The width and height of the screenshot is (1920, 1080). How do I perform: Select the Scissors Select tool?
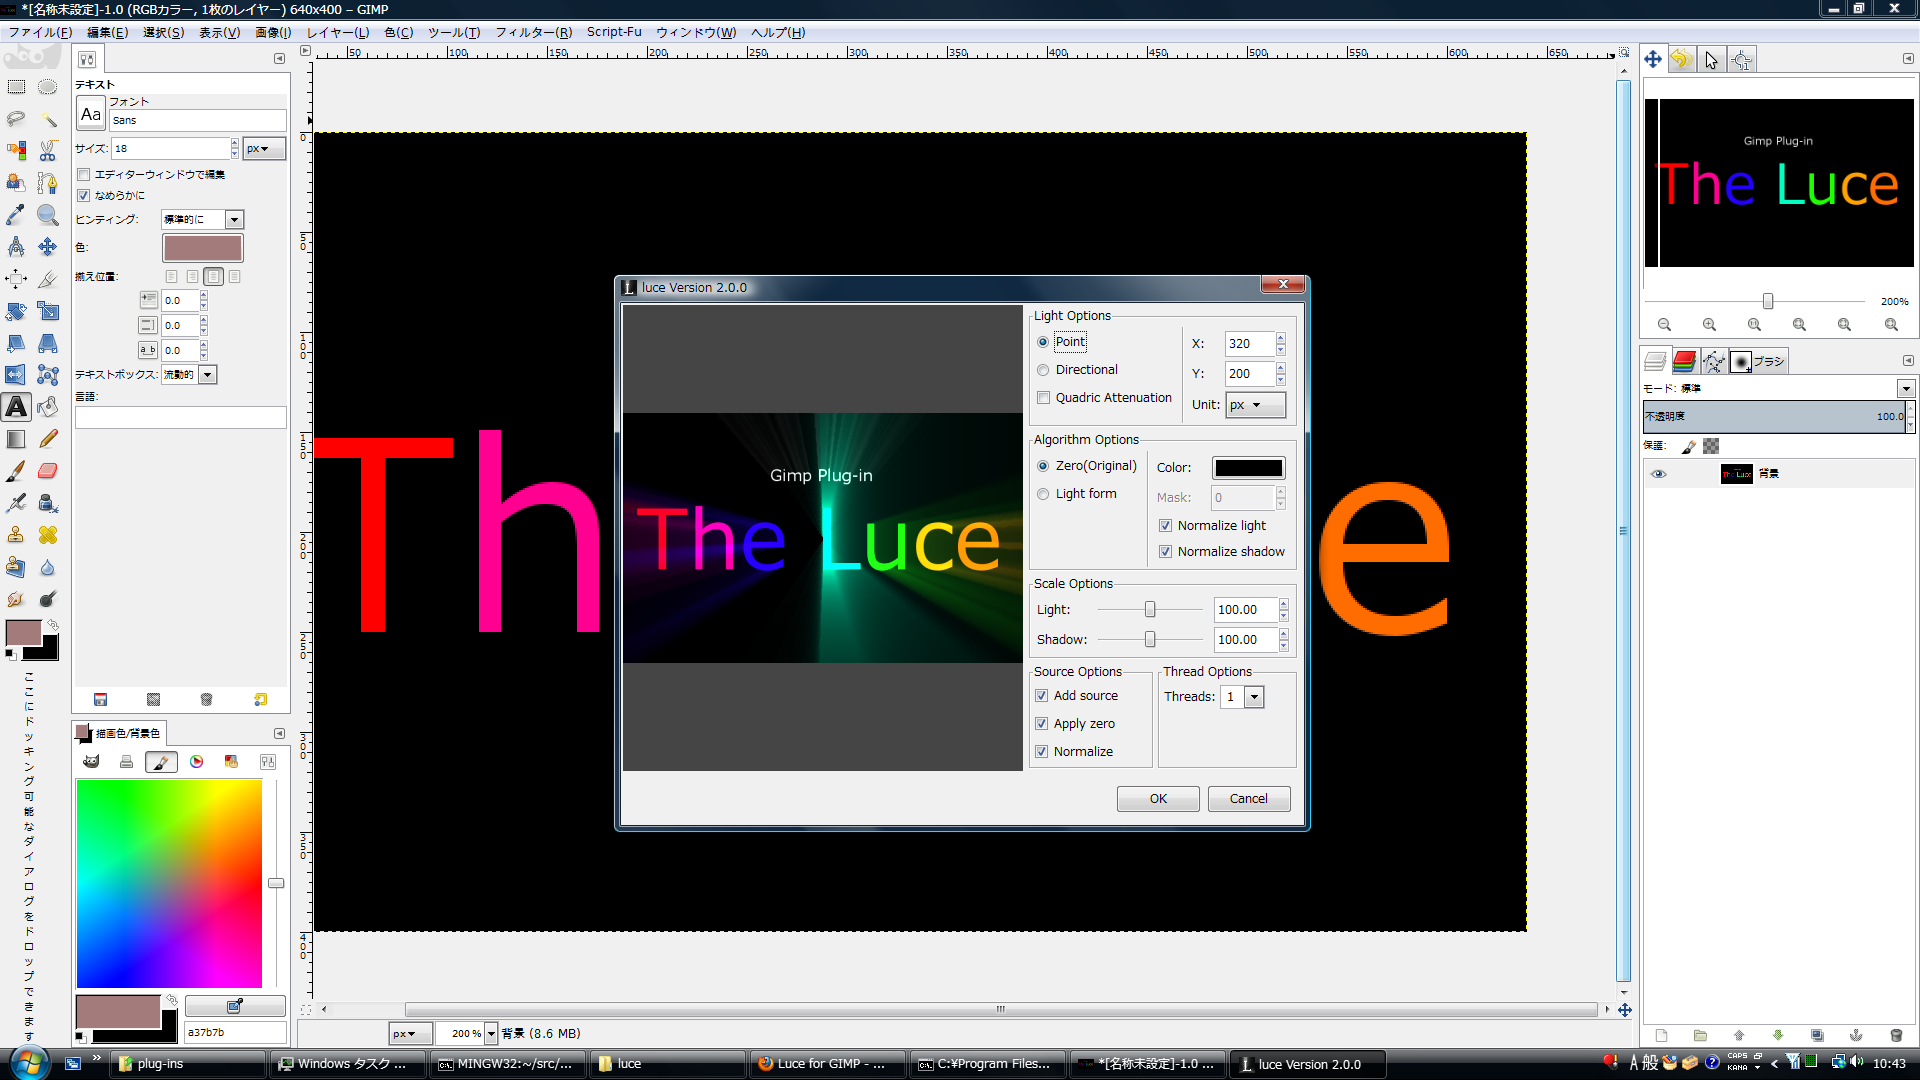[47, 151]
